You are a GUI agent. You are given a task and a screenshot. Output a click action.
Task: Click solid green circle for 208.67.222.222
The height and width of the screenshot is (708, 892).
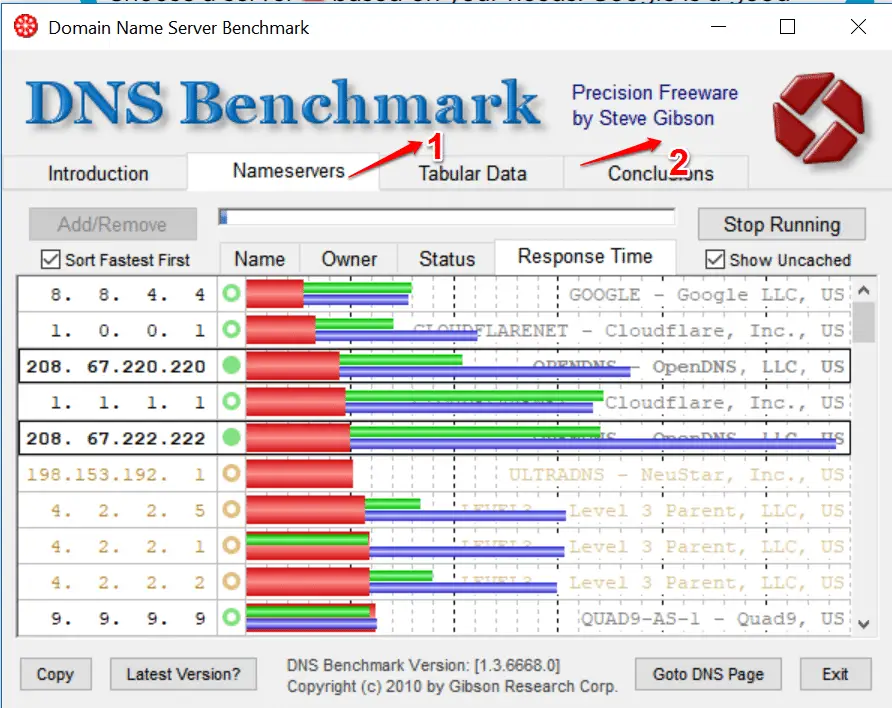tap(232, 437)
